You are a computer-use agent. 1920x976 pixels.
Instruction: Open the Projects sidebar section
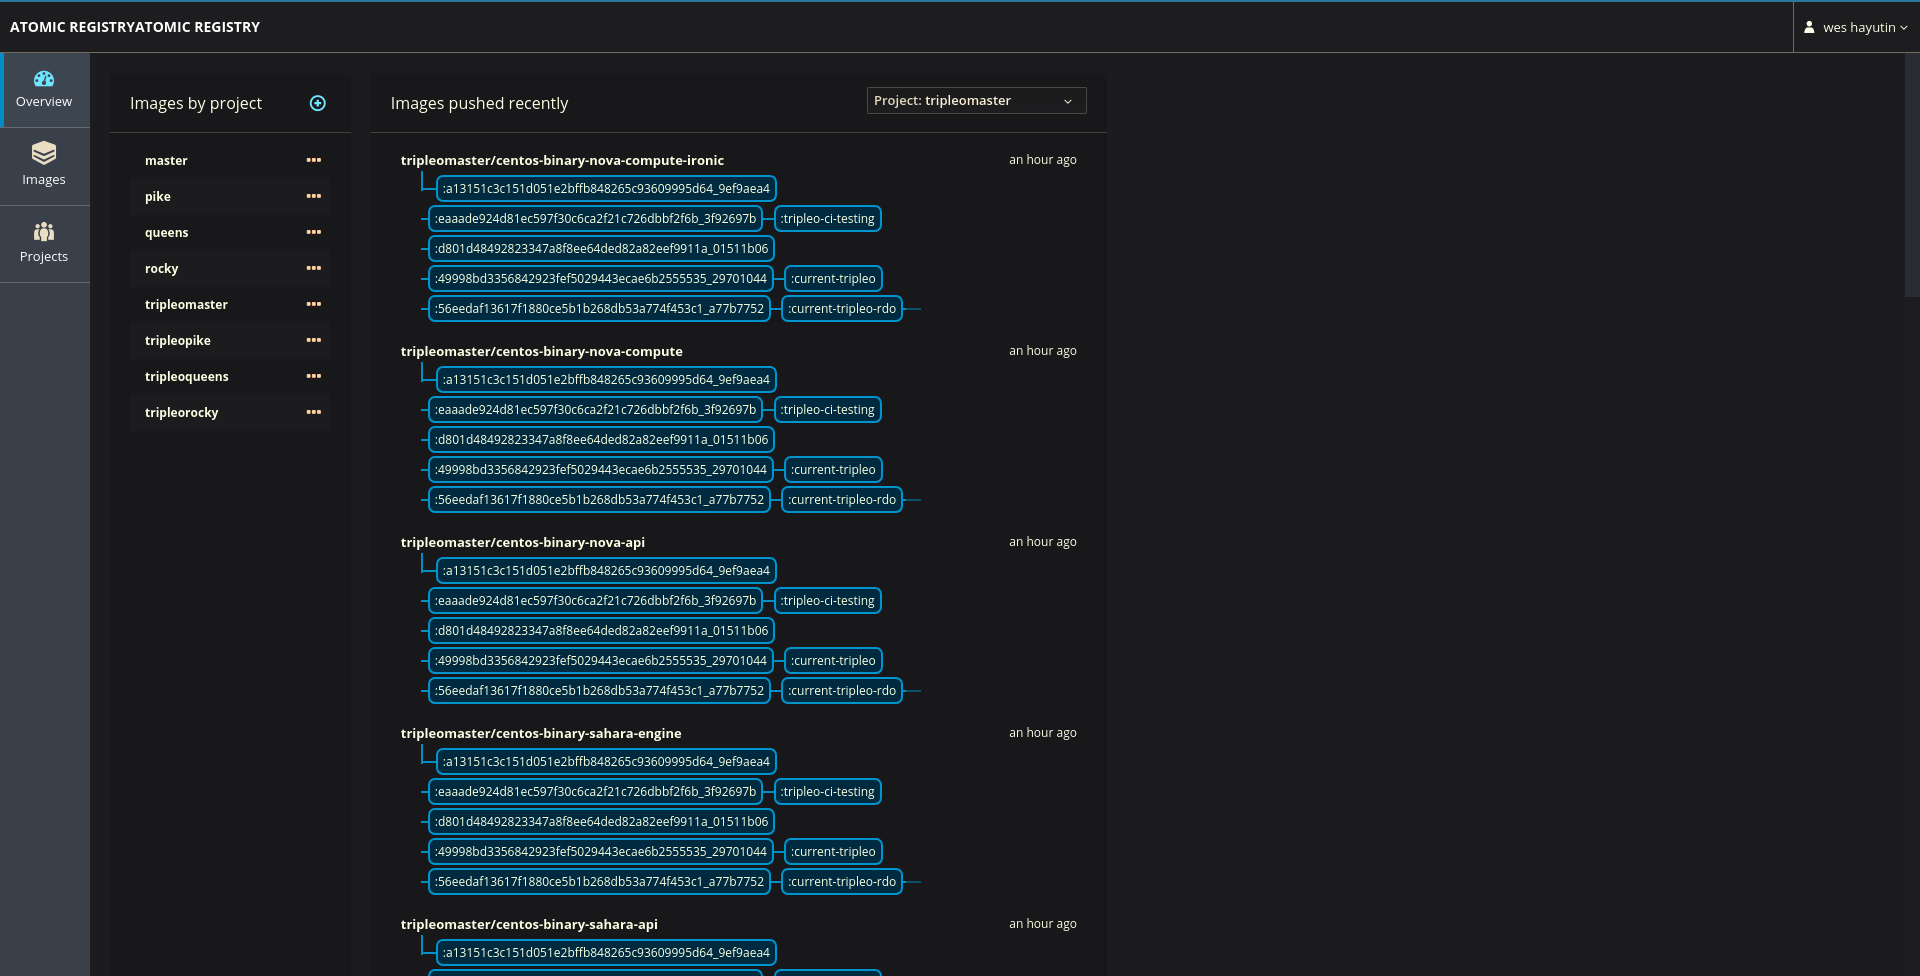click(x=44, y=244)
